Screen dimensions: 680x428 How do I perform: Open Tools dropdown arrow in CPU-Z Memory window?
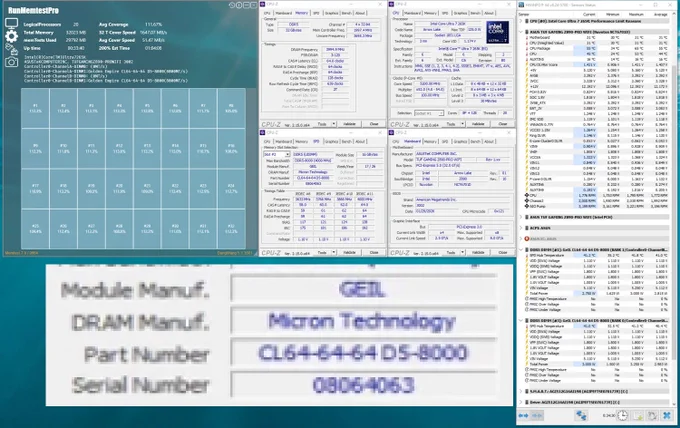(333, 124)
